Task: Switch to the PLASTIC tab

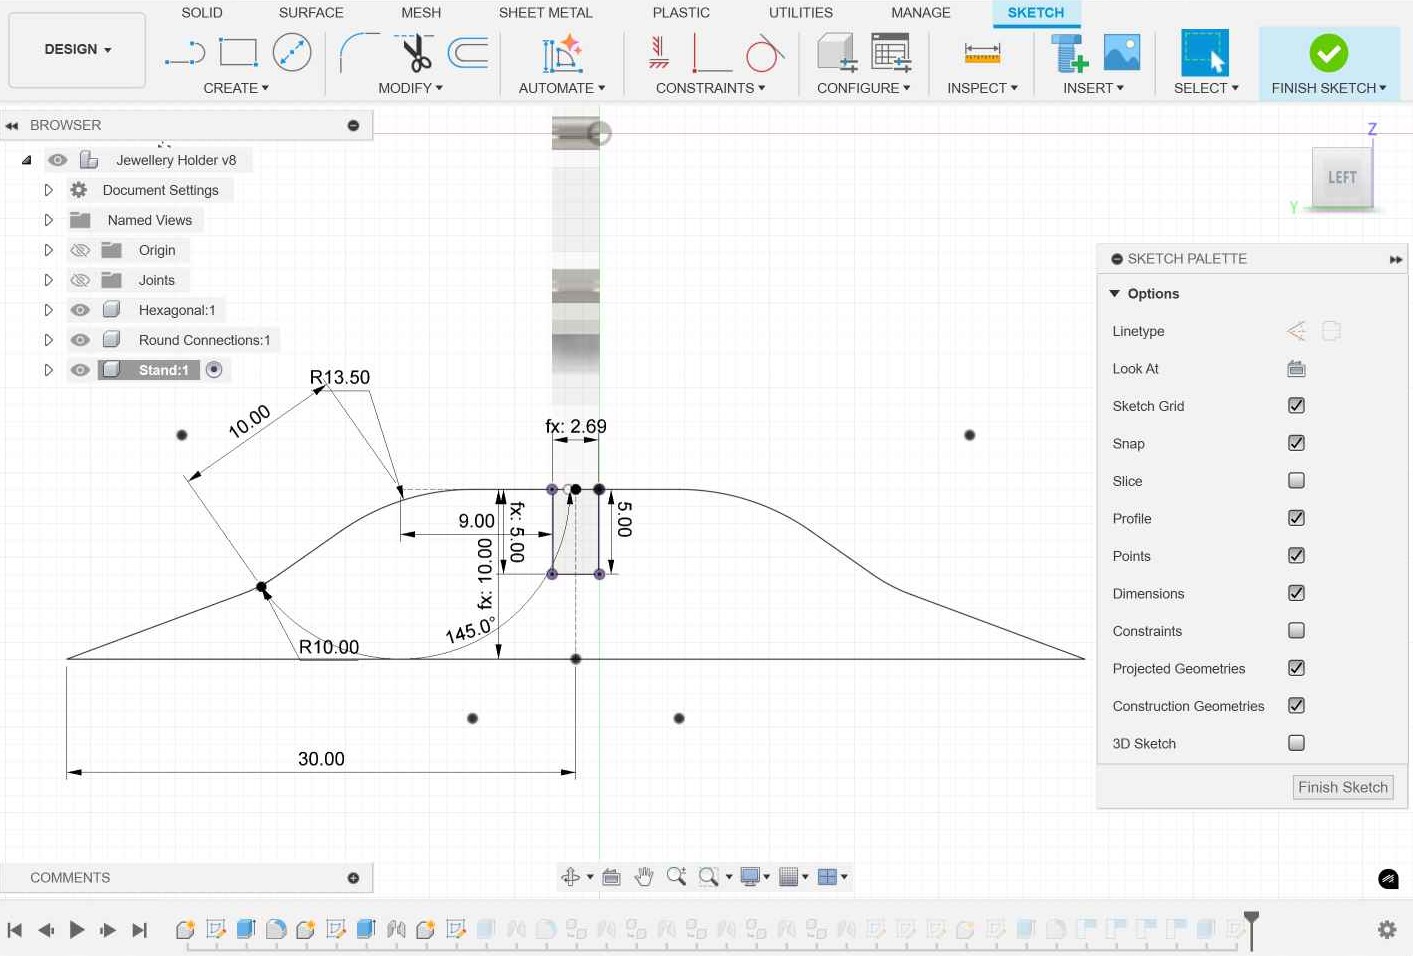Action: click(681, 12)
